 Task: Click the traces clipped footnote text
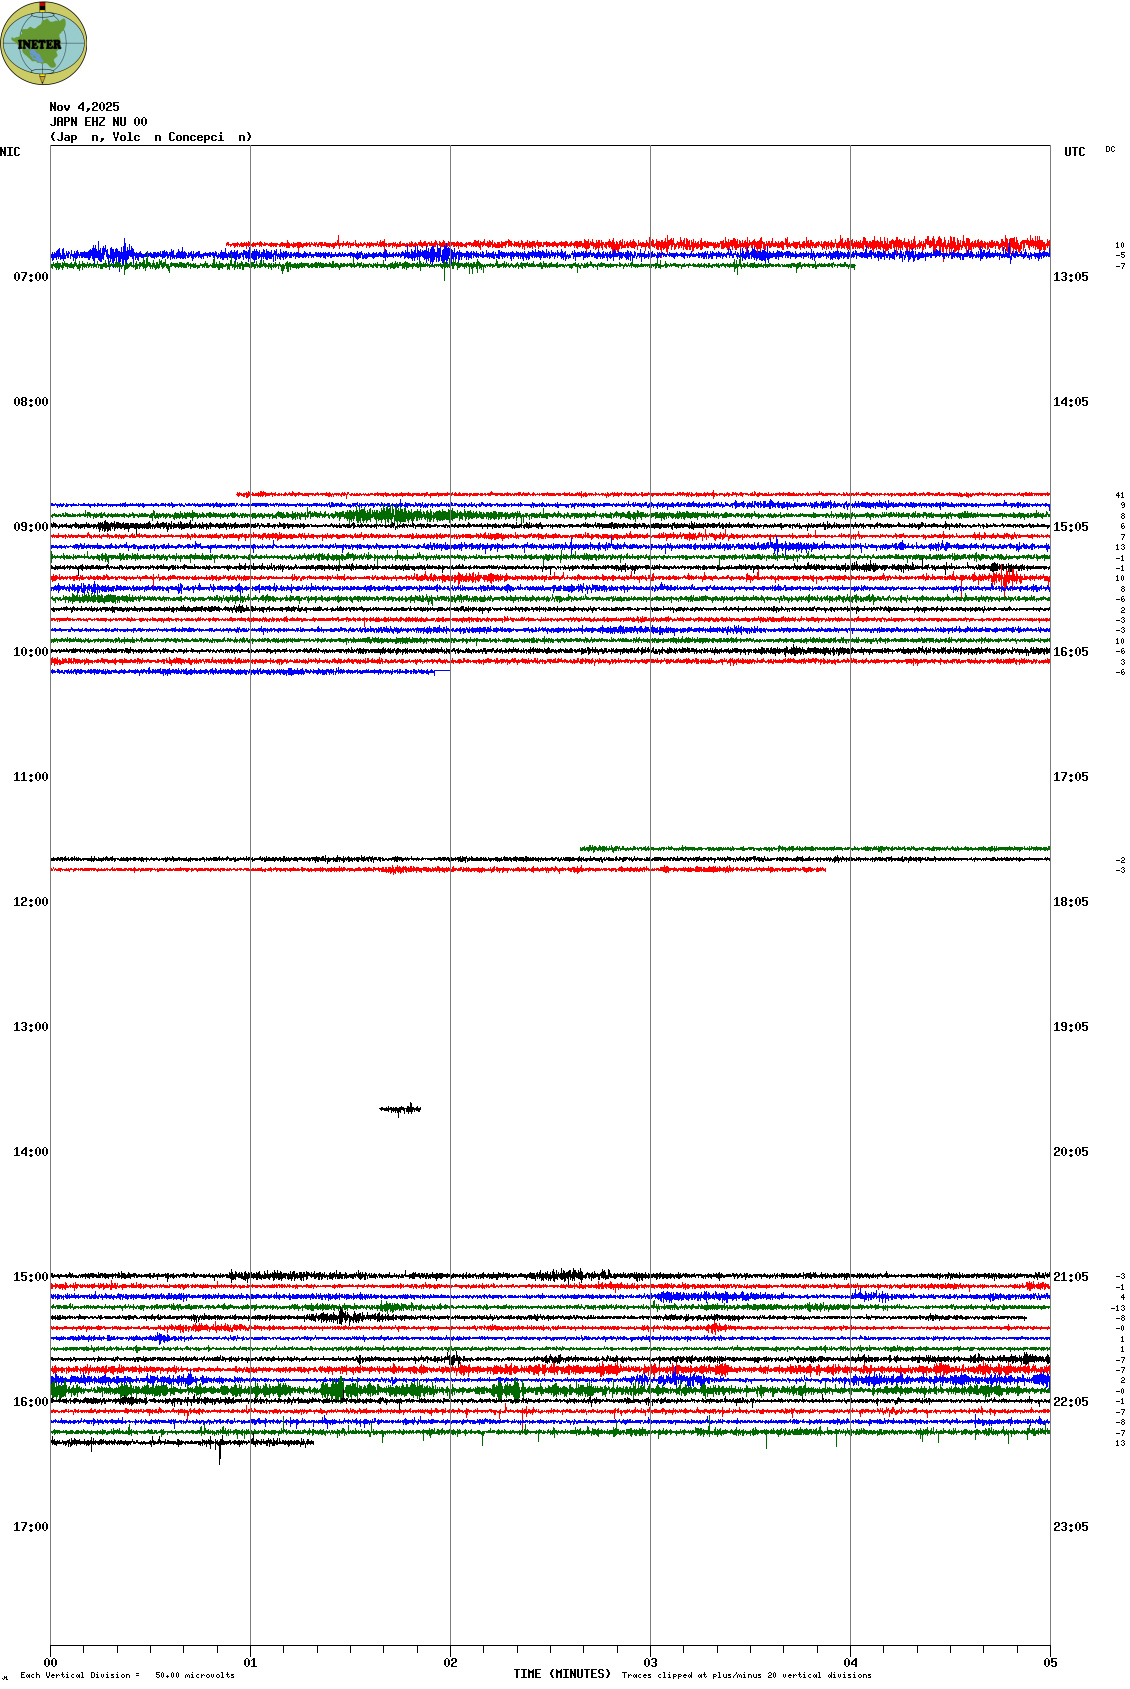point(746,1675)
